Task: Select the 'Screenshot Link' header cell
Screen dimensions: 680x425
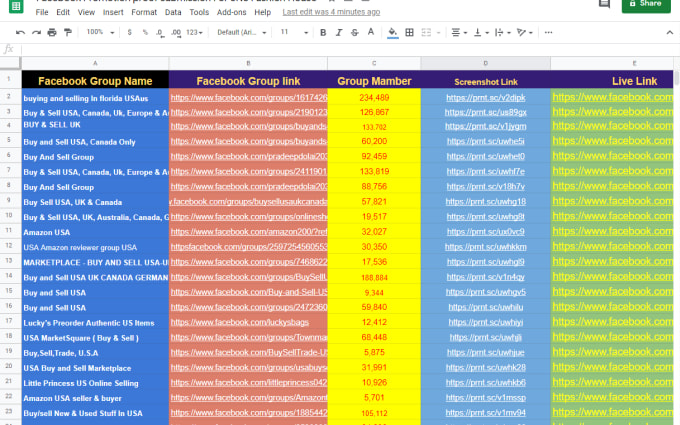Action: point(485,81)
